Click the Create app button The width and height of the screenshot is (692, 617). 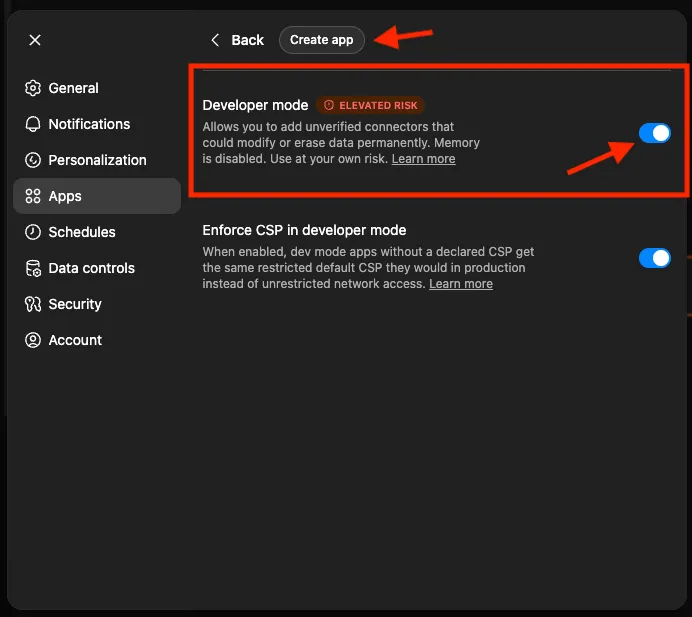pos(322,40)
